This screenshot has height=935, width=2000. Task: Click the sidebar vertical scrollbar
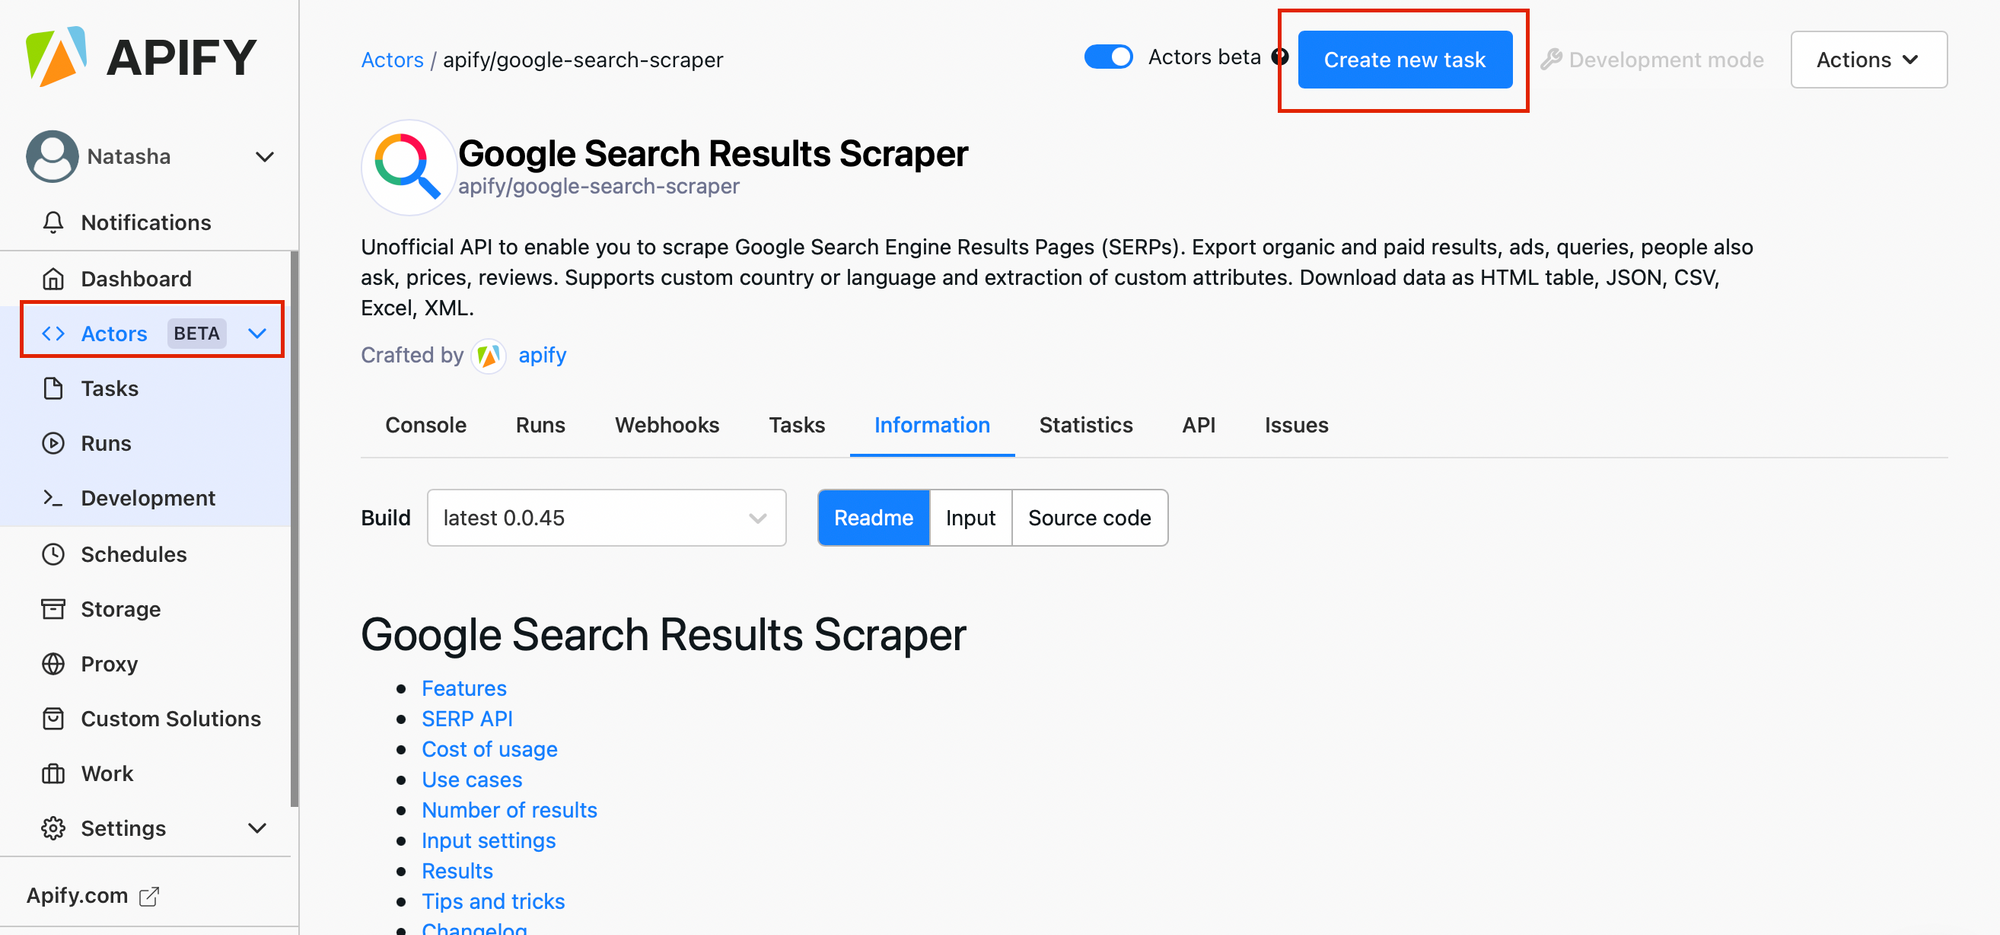pyautogui.click(x=294, y=528)
